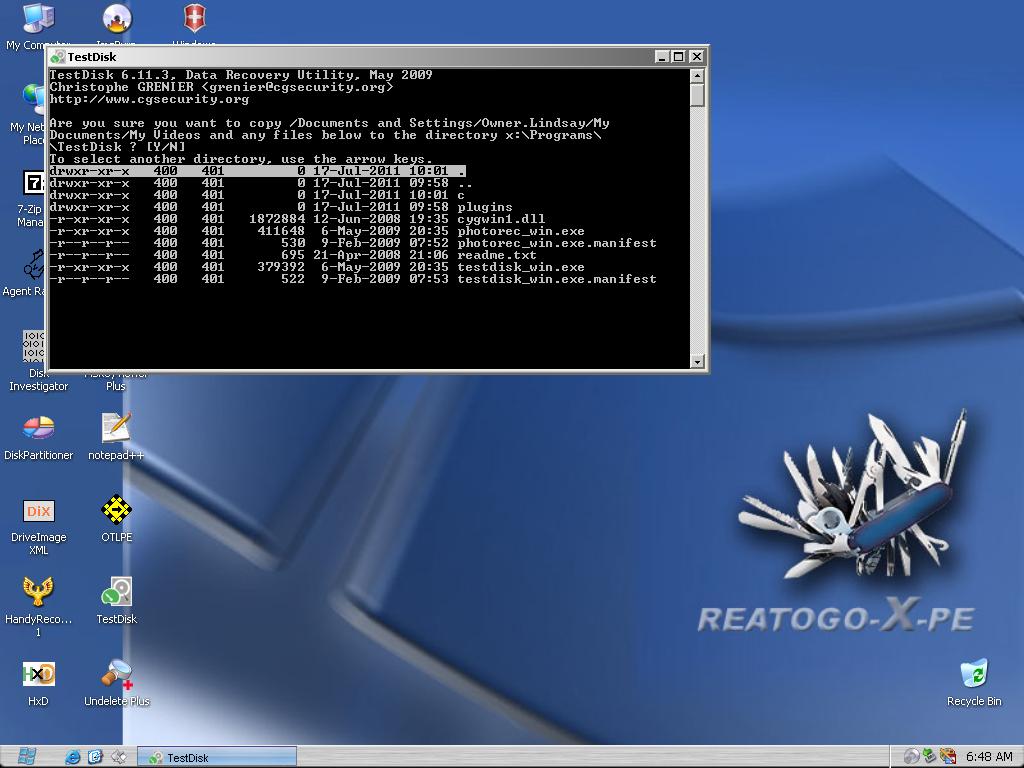Launch Internet Explorer from quick launch

click(x=72, y=757)
